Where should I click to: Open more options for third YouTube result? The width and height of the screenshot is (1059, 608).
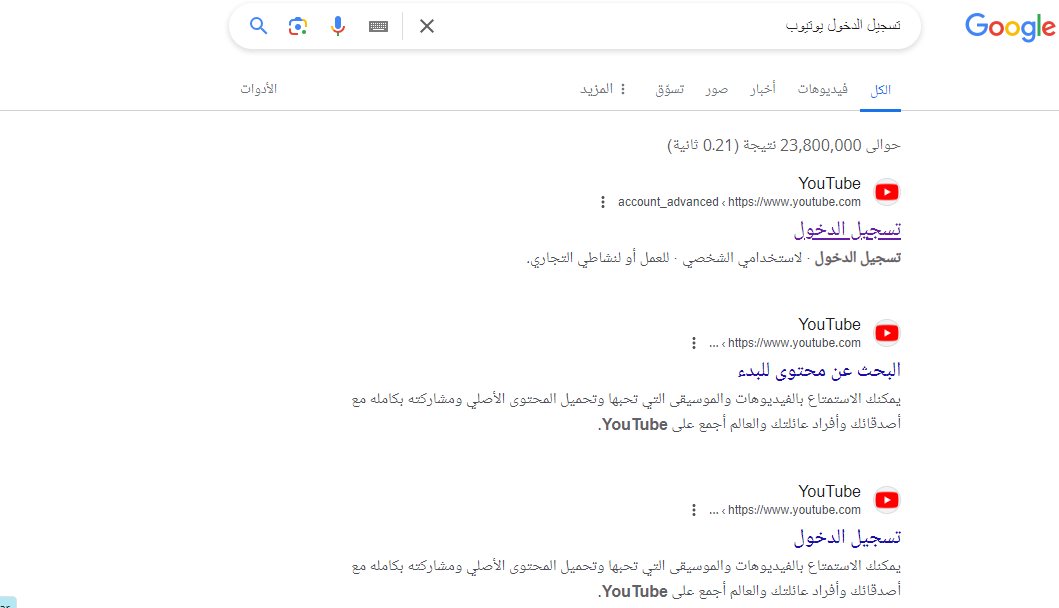click(694, 510)
